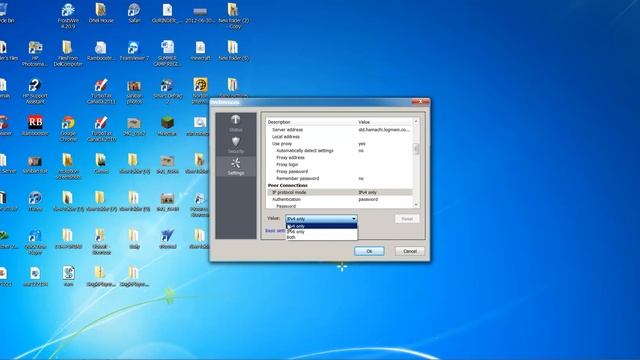Viewport: 640px width, 360px height.
Task: Click the Basic settings link
Action: tap(276, 231)
